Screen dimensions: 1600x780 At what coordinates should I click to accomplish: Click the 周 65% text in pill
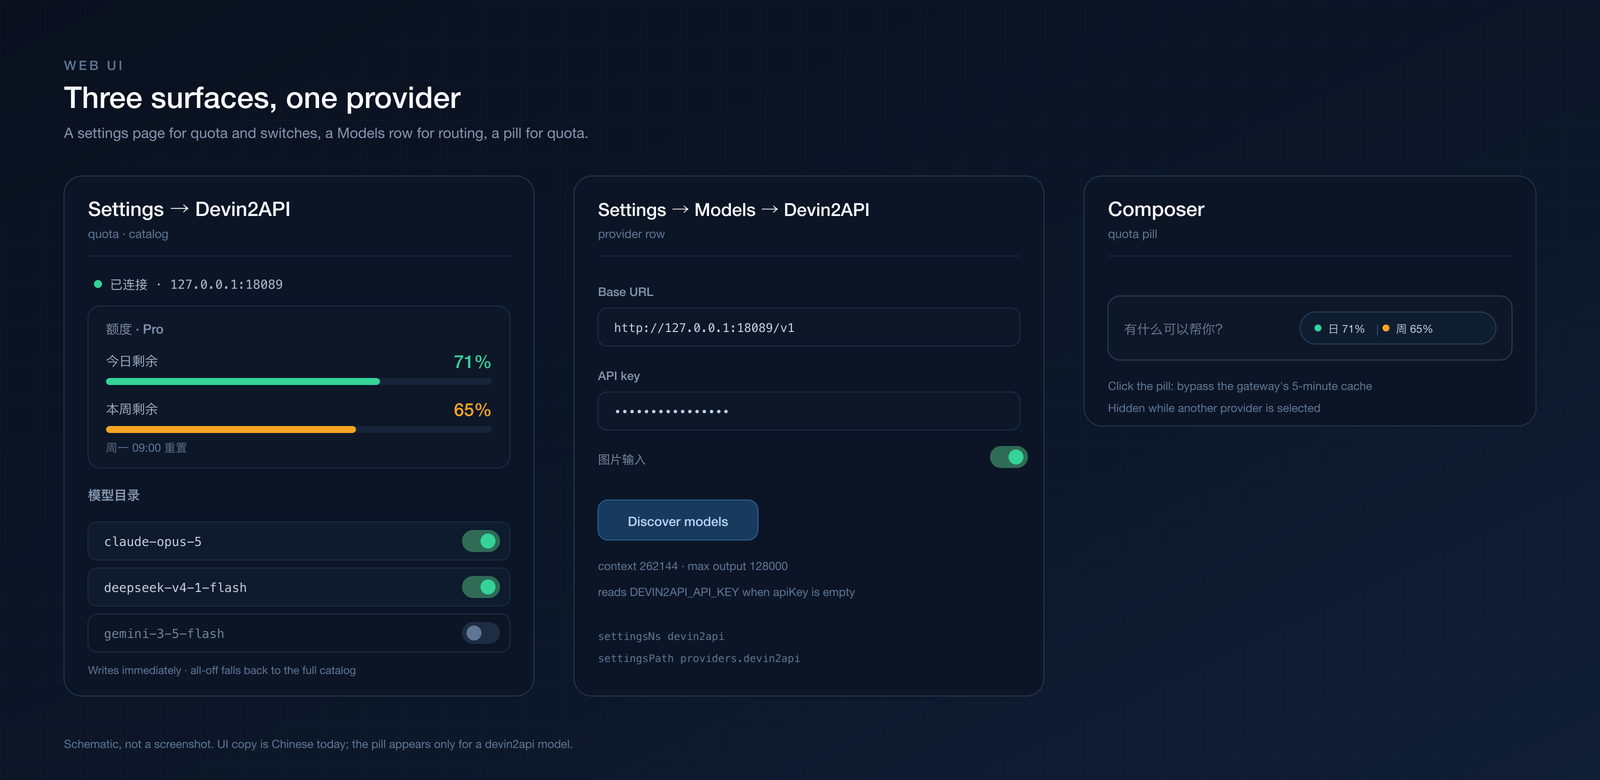[1414, 328]
